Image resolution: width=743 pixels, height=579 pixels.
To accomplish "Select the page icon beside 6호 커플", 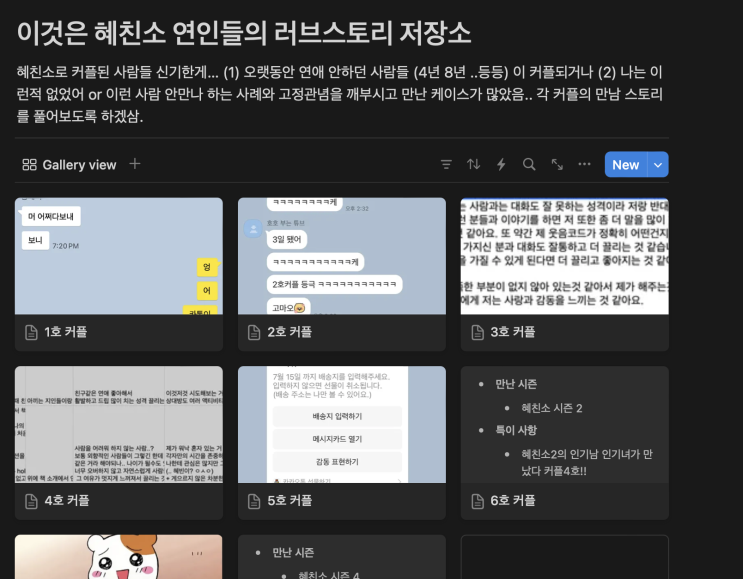I will pyautogui.click(x=477, y=501).
